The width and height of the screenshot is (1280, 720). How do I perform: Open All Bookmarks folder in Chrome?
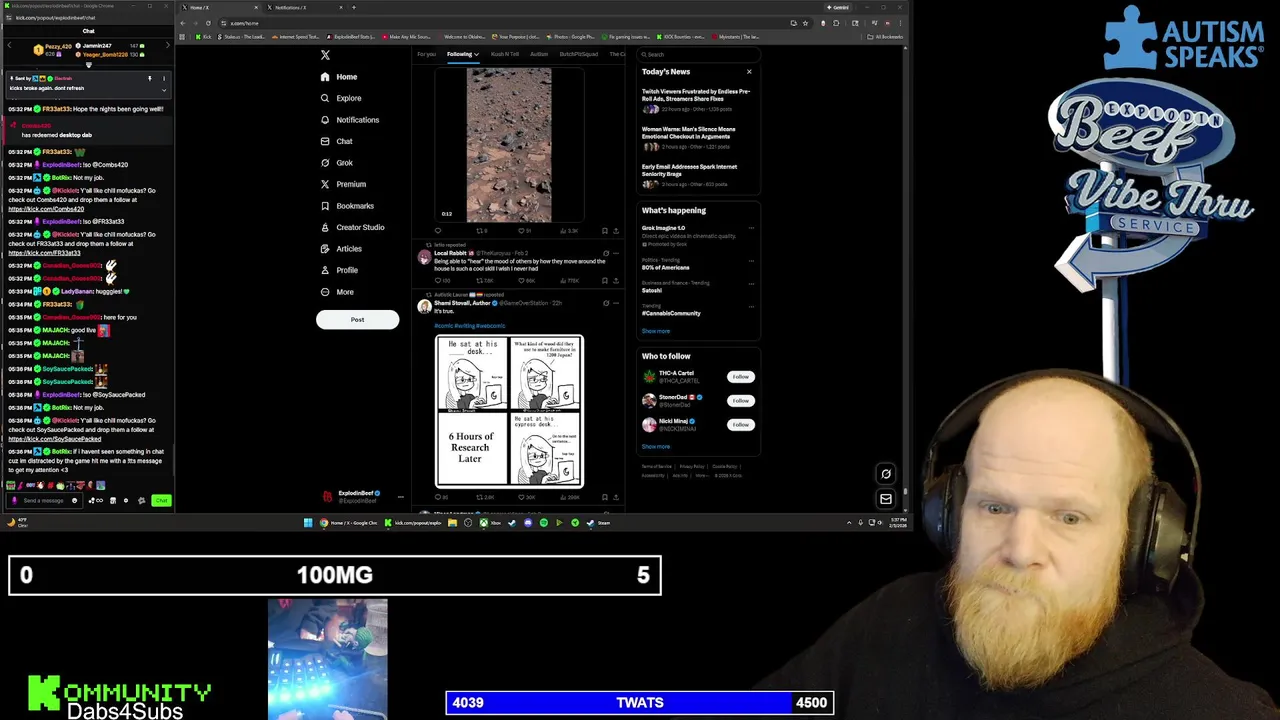[x=886, y=37]
